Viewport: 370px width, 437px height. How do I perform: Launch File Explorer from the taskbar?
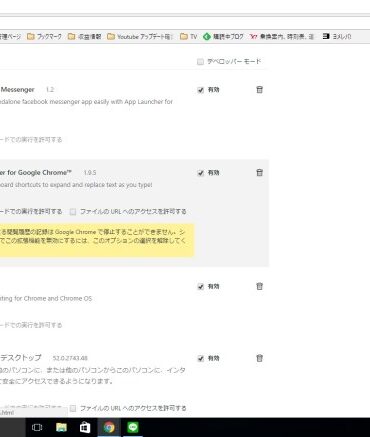coord(61,427)
